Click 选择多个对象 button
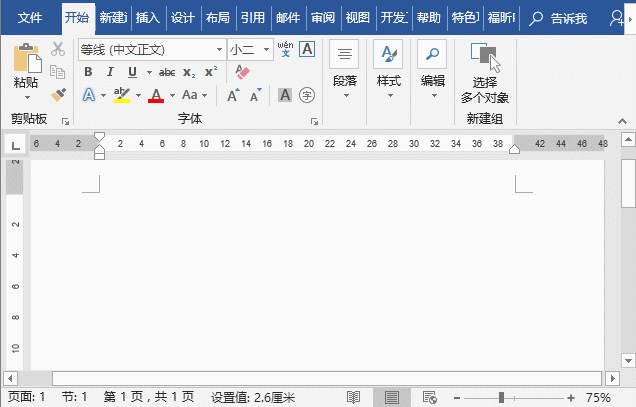The height and width of the screenshot is (407, 636). (485, 73)
